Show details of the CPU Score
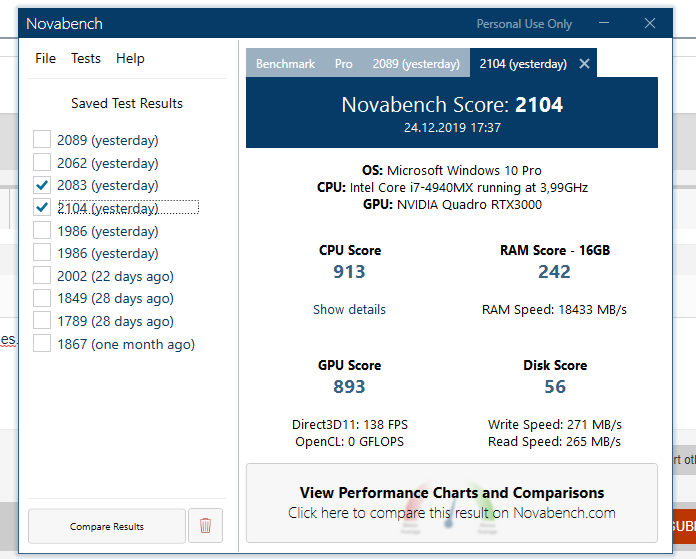This screenshot has width=696, height=559. [x=349, y=309]
